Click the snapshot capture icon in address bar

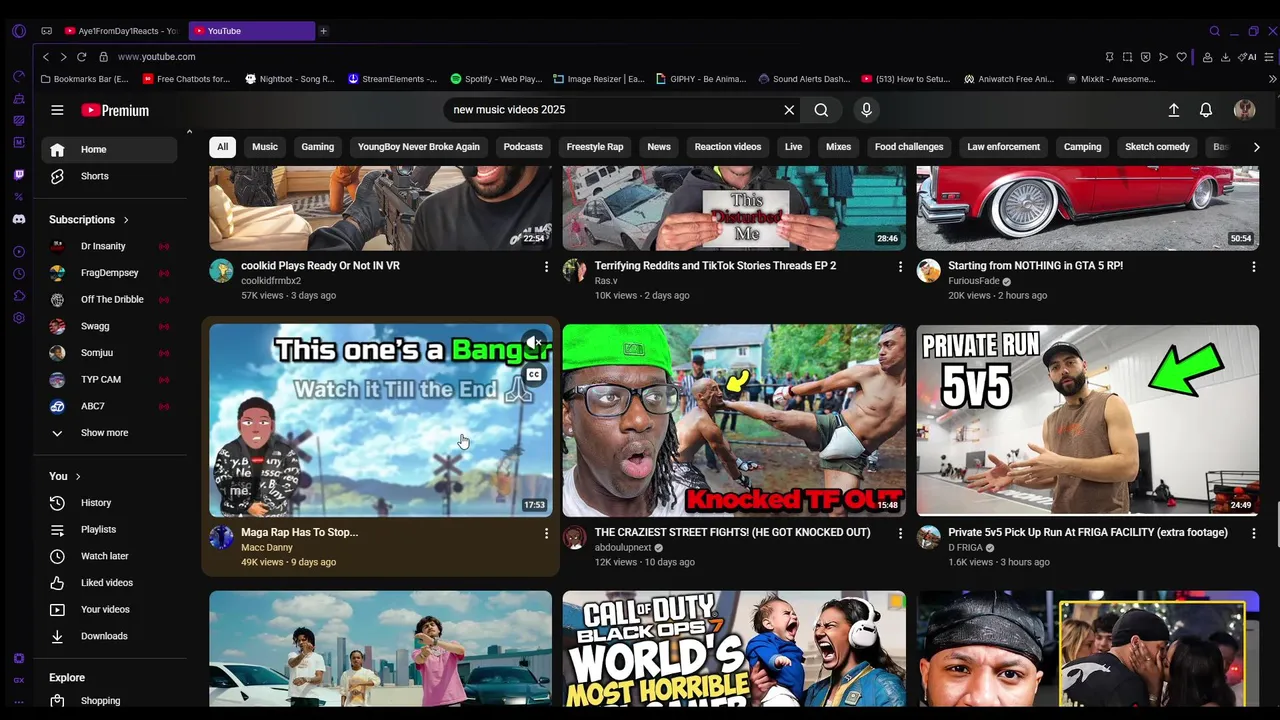pyautogui.click(x=1127, y=57)
